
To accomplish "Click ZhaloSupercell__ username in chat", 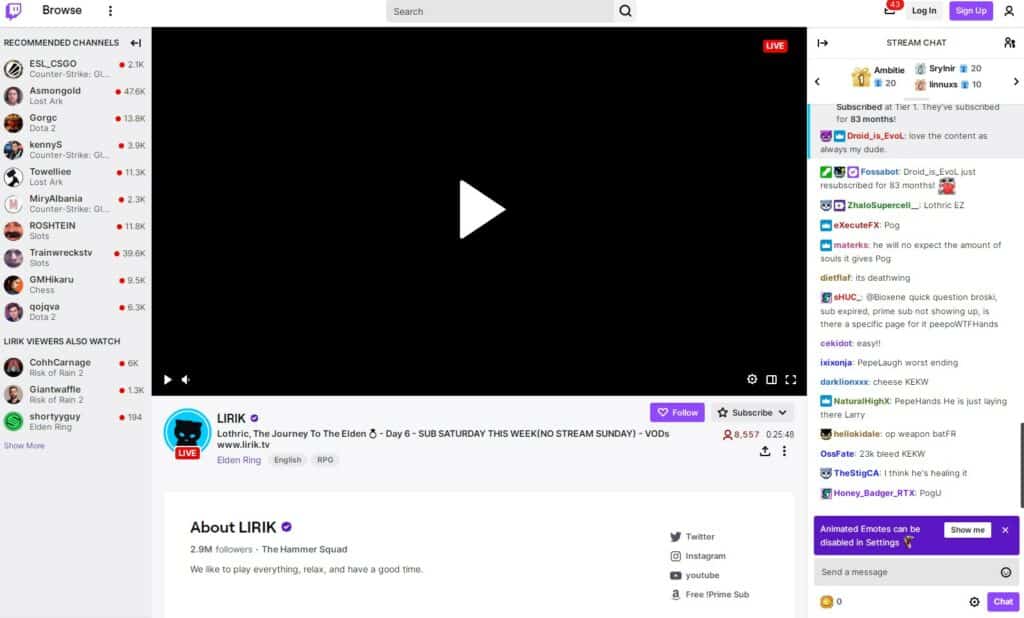I will click(x=883, y=205).
